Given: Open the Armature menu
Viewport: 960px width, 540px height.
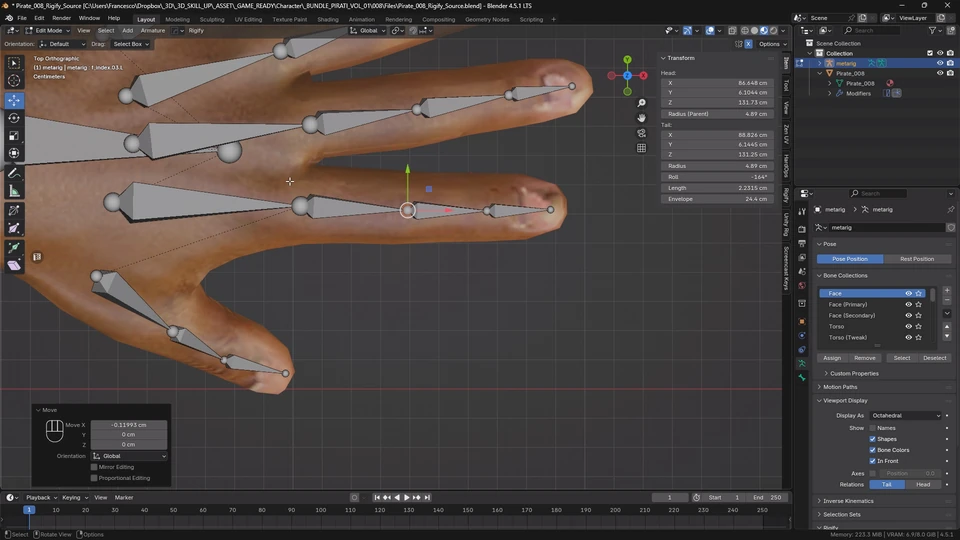Looking at the screenshot, I should point(152,31).
